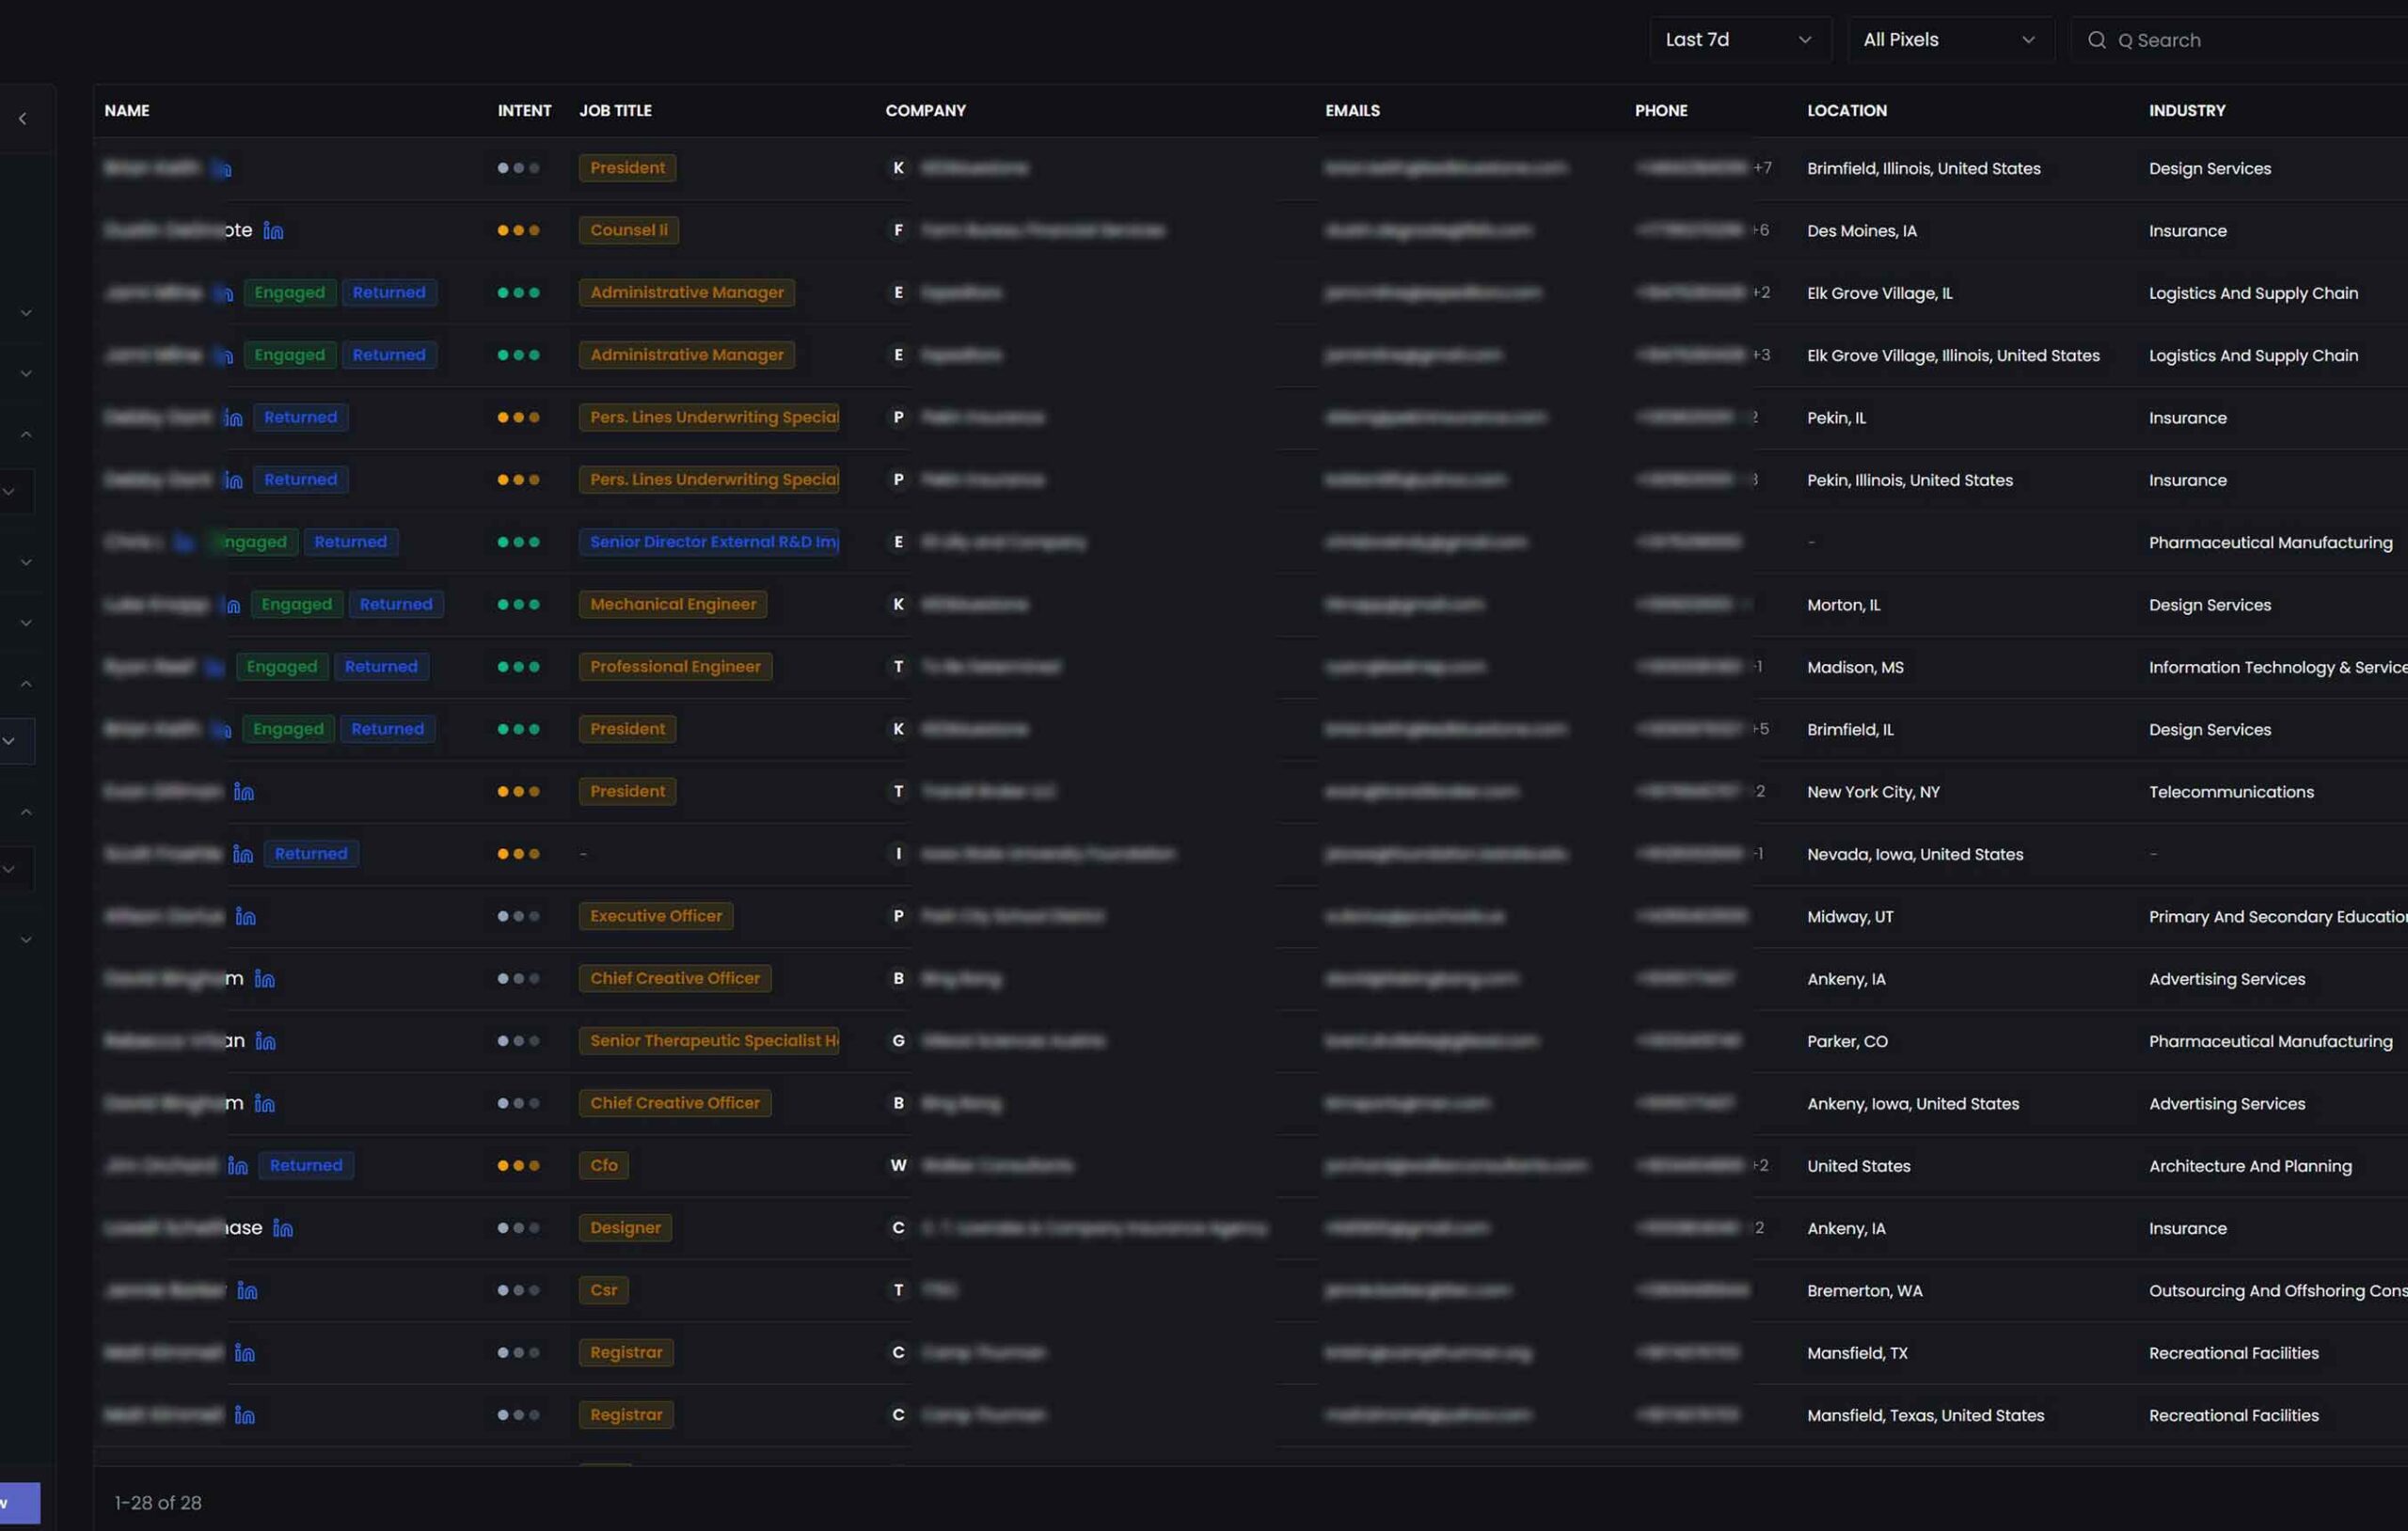Click the search magnifier icon

tap(2096, 40)
